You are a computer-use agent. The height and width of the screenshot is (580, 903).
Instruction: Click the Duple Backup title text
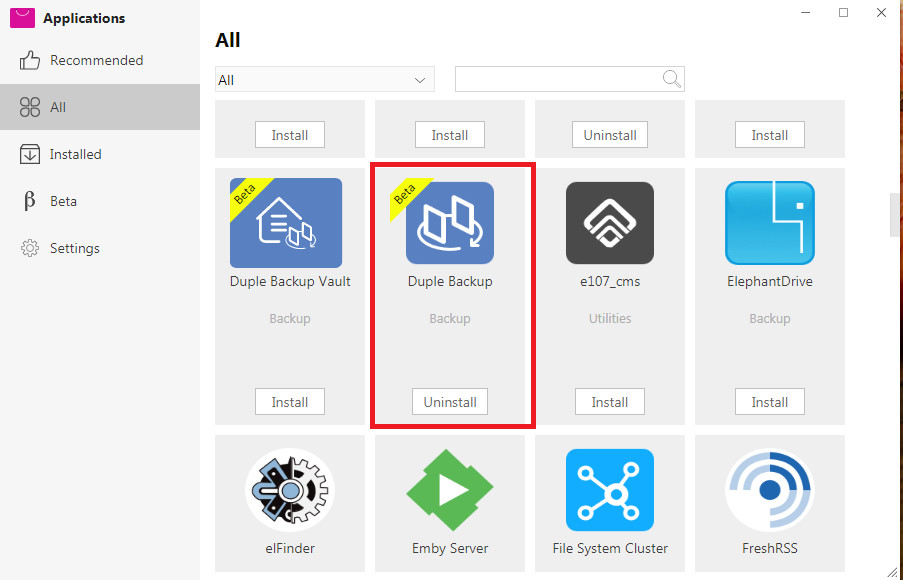point(450,282)
